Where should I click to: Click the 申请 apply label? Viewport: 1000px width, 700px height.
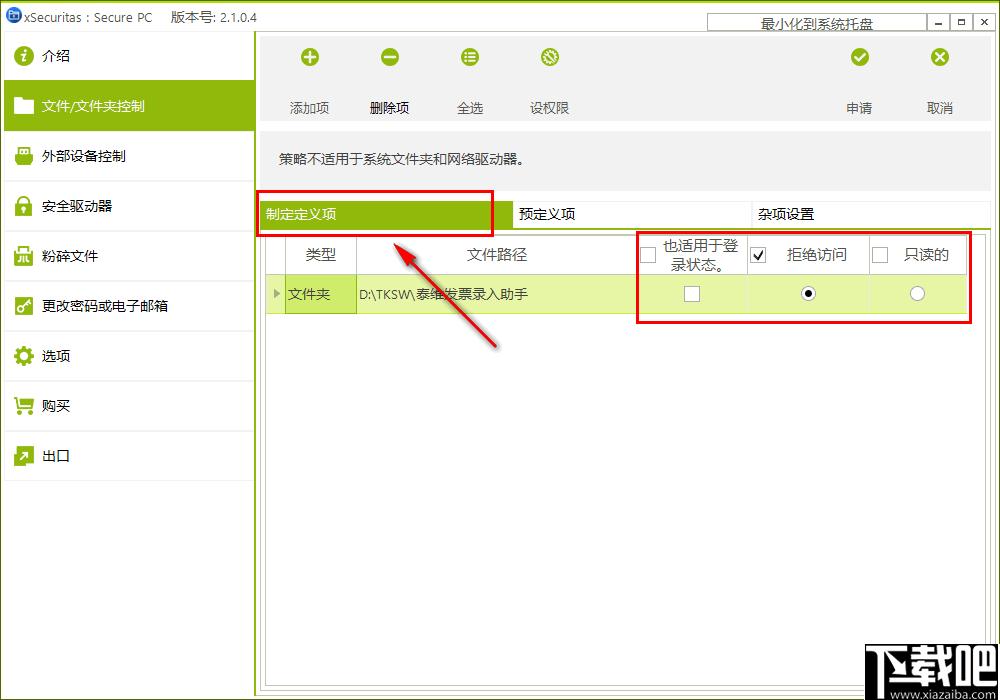point(860,108)
